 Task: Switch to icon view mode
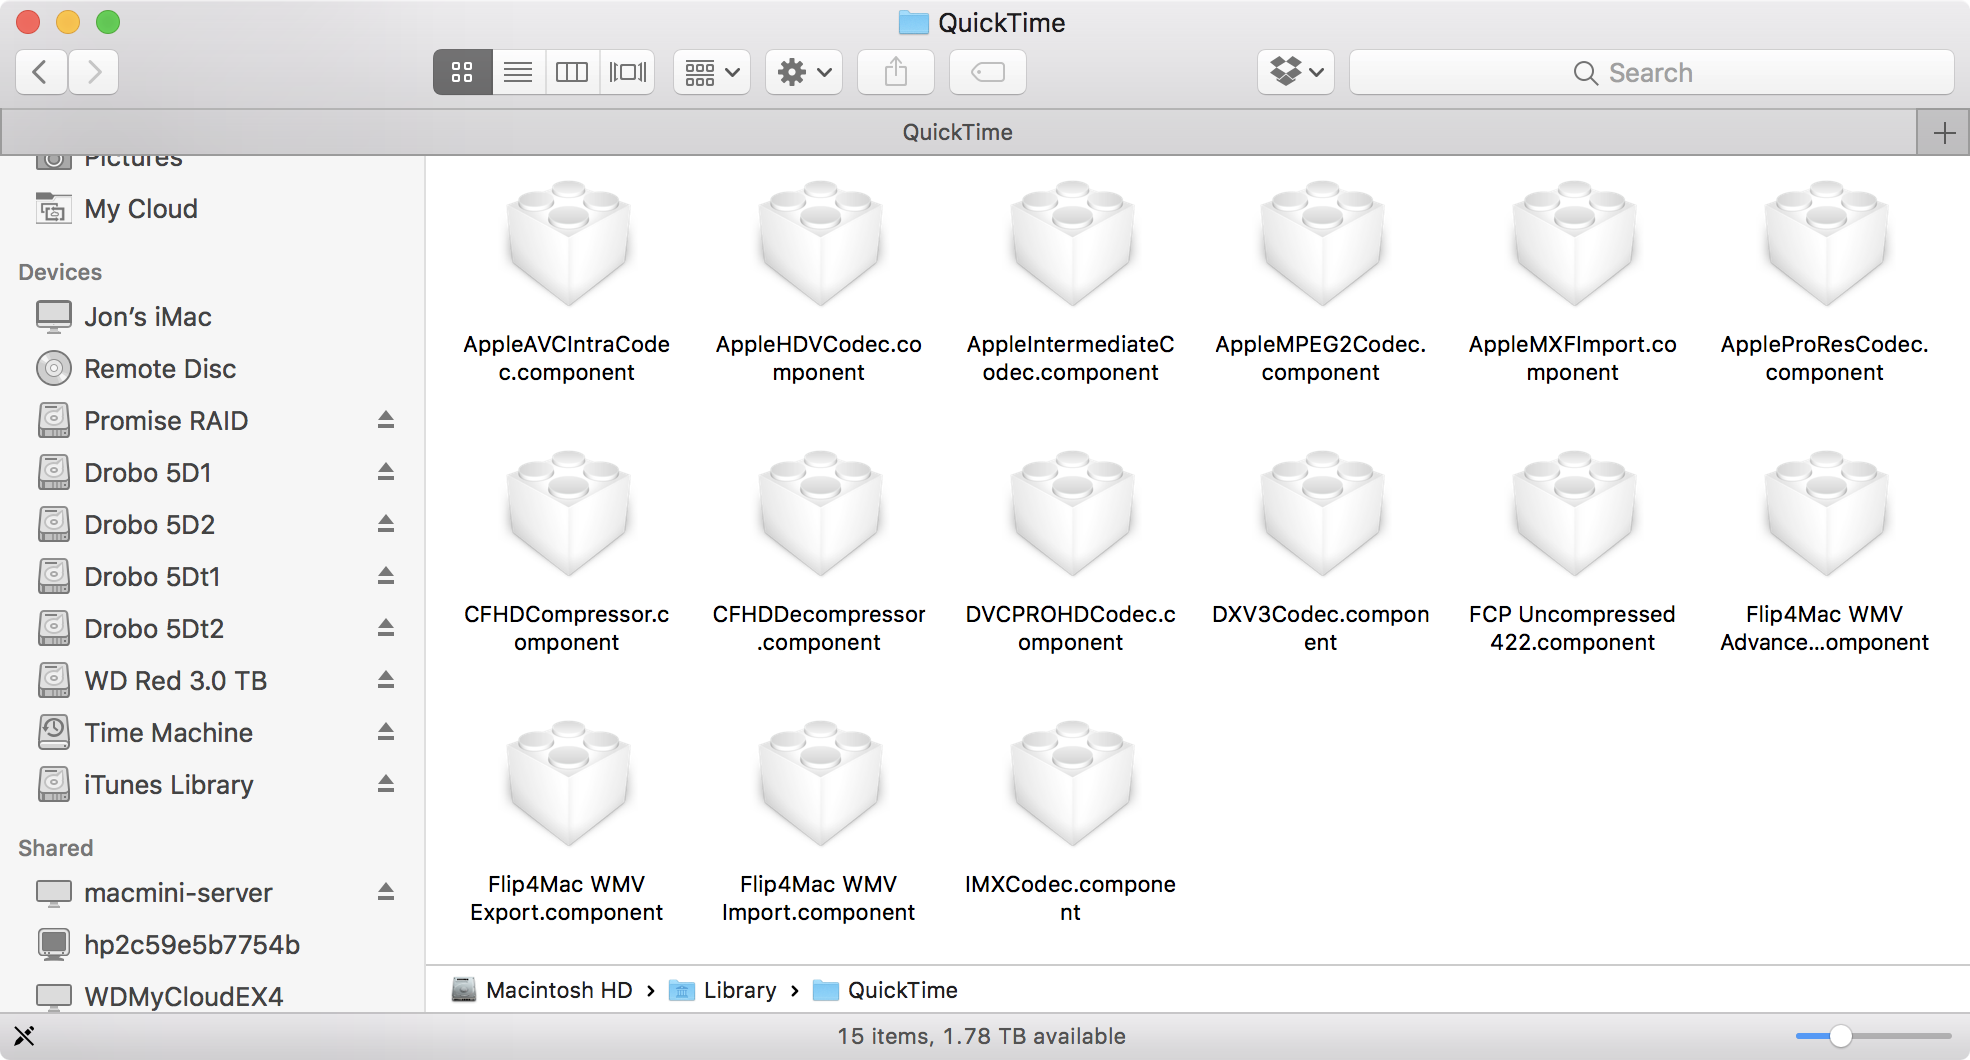[x=462, y=72]
